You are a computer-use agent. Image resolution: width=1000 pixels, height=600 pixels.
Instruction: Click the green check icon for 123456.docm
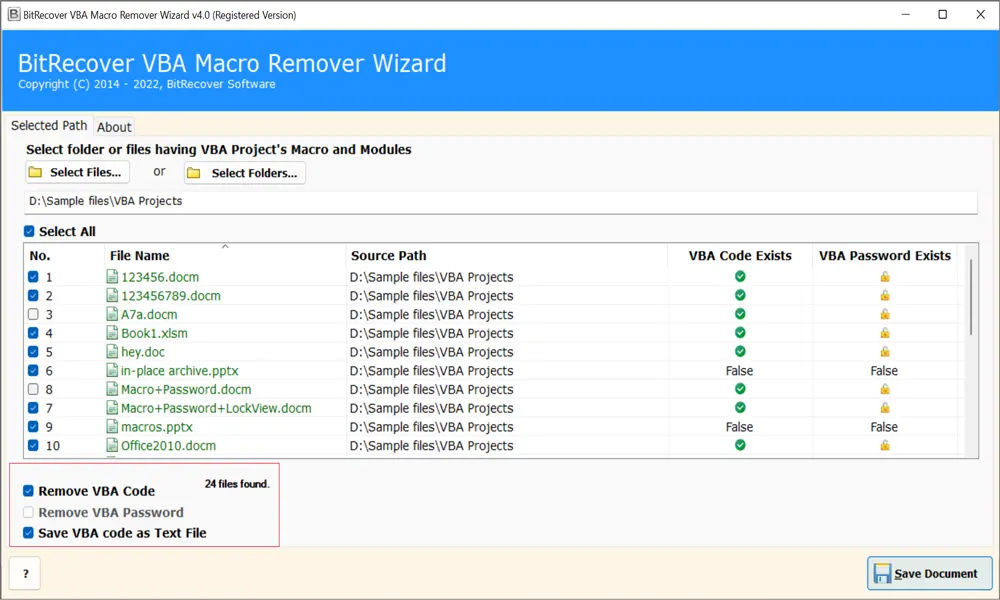click(740, 277)
